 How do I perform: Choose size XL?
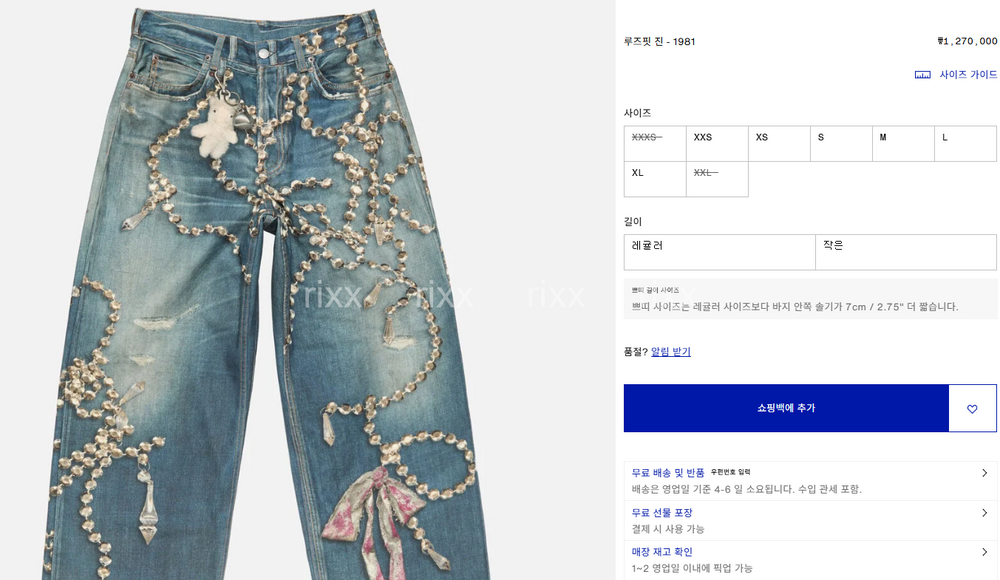[x=655, y=179]
